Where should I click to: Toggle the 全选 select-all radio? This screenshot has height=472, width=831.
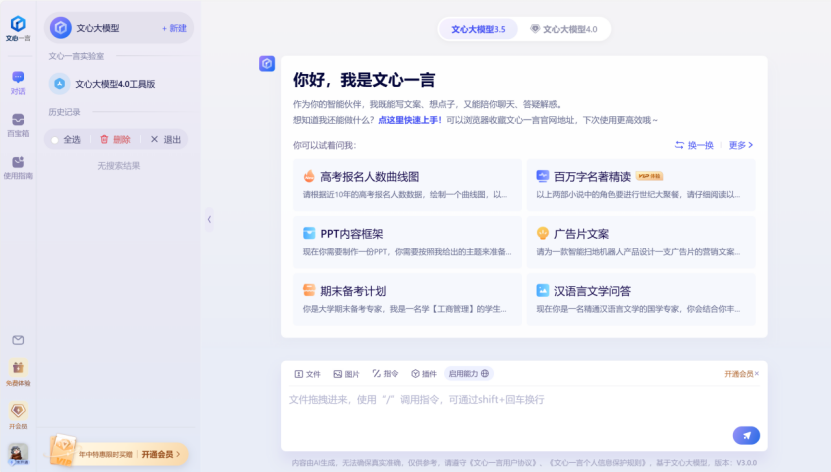[x=55, y=140]
